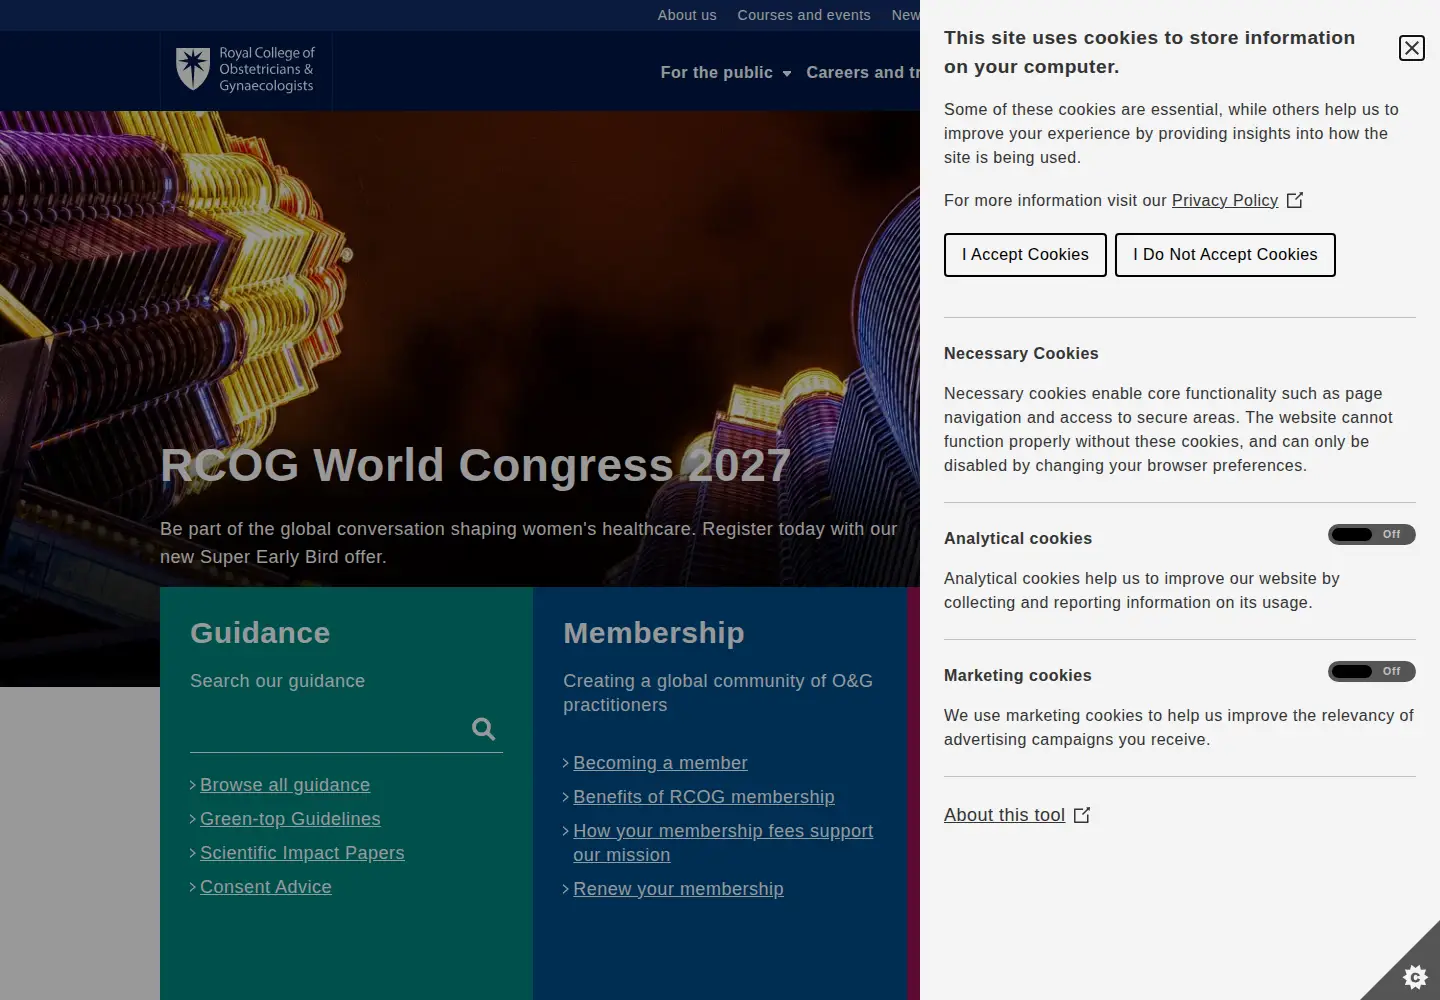This screenshot has width=1440, height=1000.
Task: Click the Necessary Cookies heading
Action: click(1021, 354)
